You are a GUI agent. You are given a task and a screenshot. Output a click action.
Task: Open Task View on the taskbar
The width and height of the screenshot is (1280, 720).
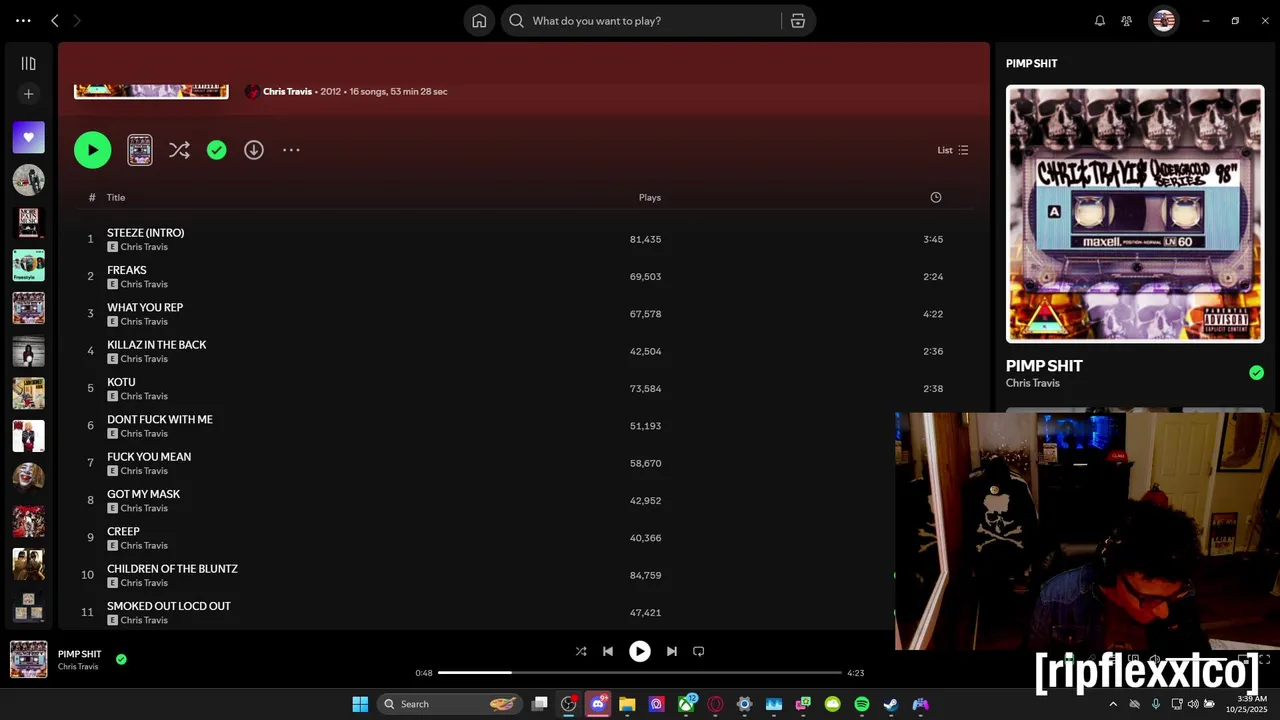(x=540, y=704)
